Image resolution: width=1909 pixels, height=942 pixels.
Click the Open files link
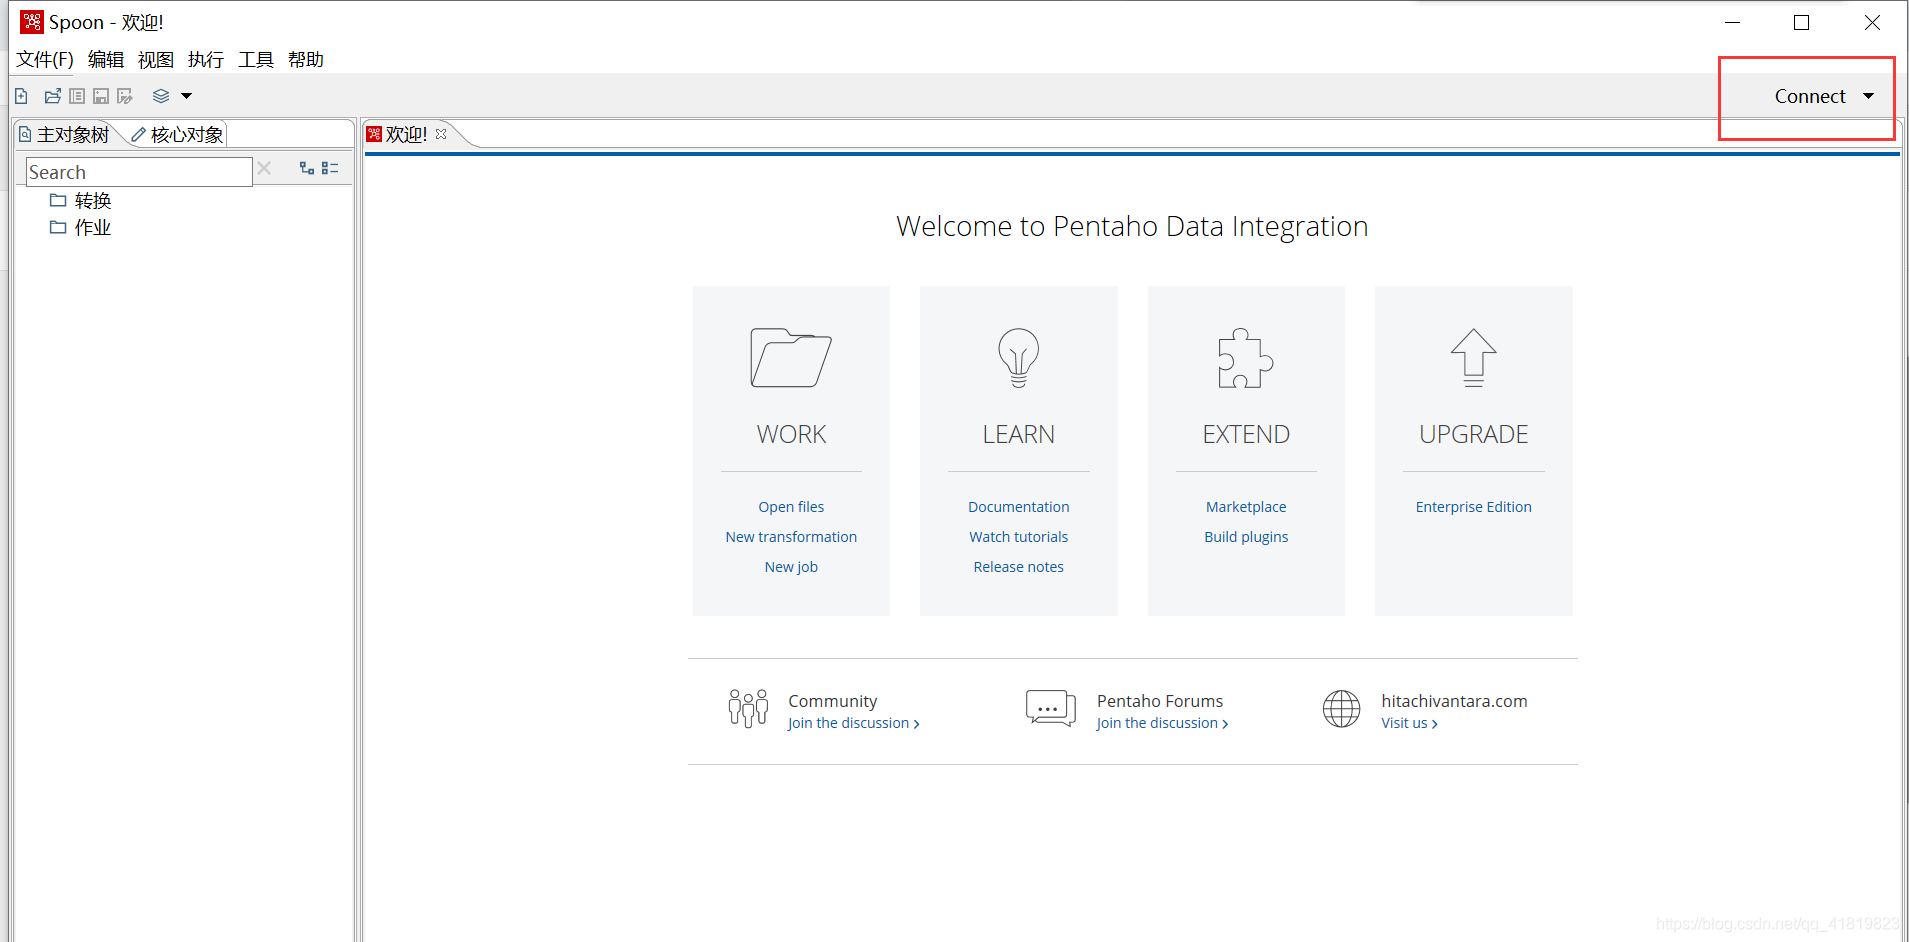[791, 507]
